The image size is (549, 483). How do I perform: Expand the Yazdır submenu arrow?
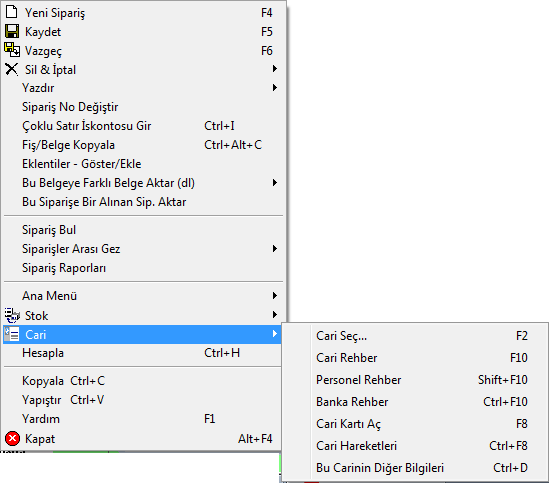coord(275,88)
